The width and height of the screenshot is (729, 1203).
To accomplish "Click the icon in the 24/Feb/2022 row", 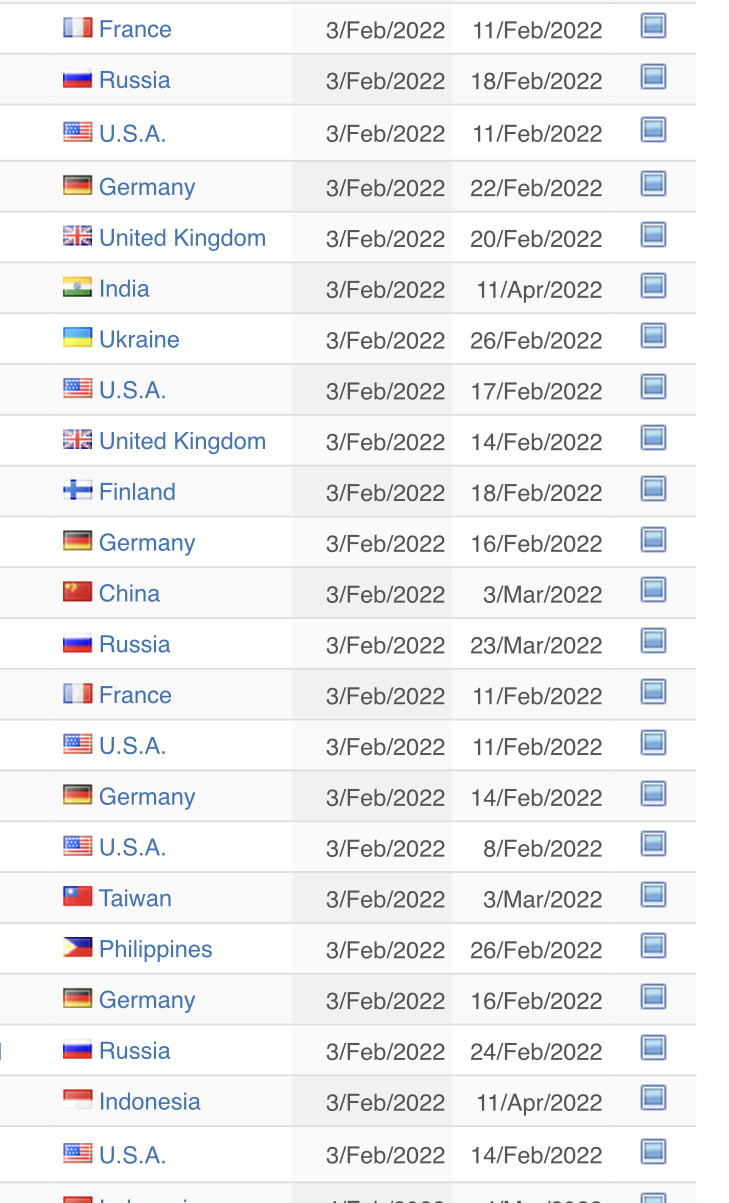I will coord(653,1048).
